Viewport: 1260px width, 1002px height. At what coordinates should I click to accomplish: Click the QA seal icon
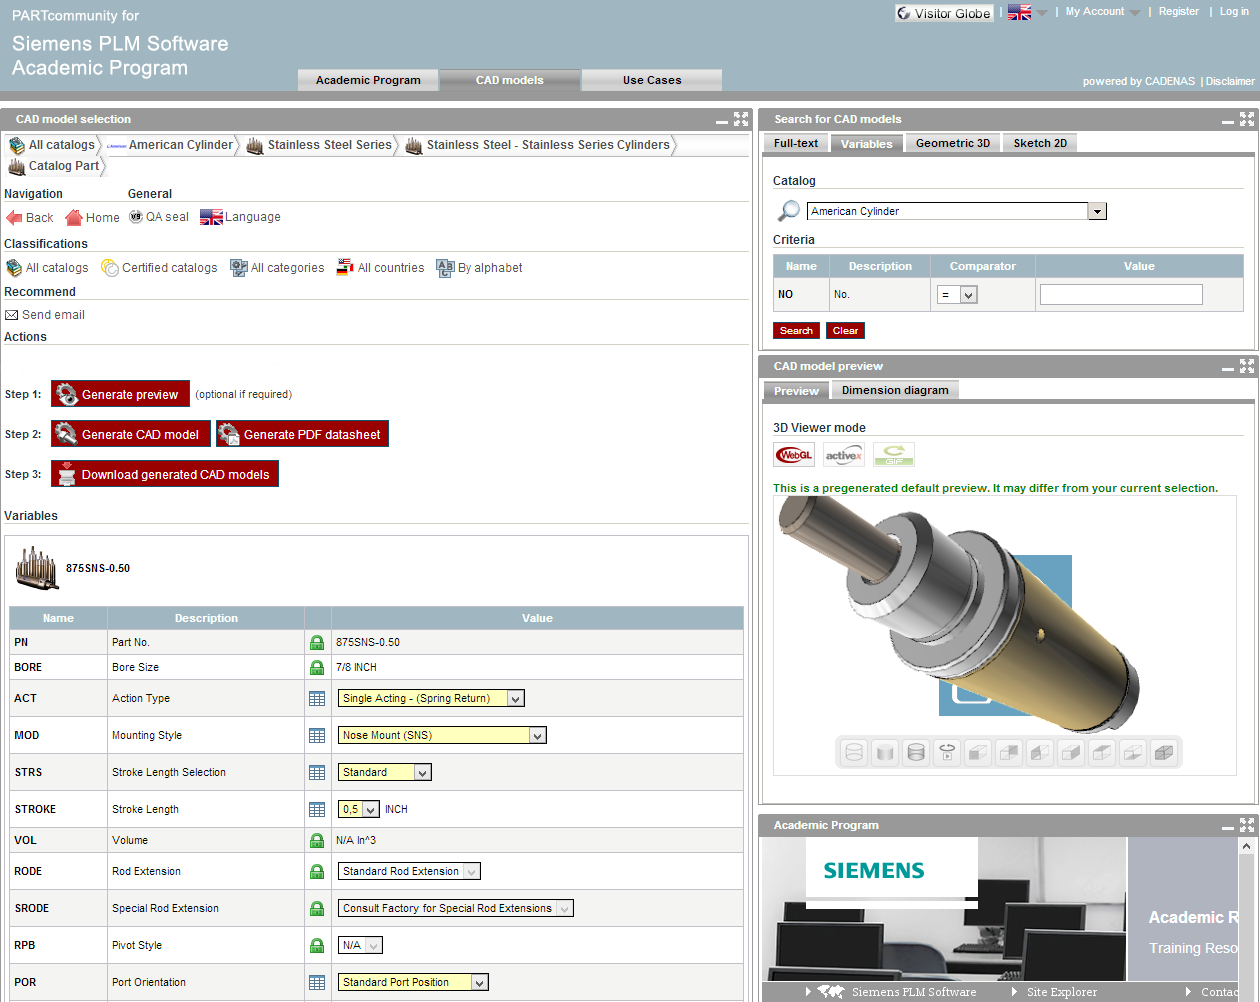(136, 217)
